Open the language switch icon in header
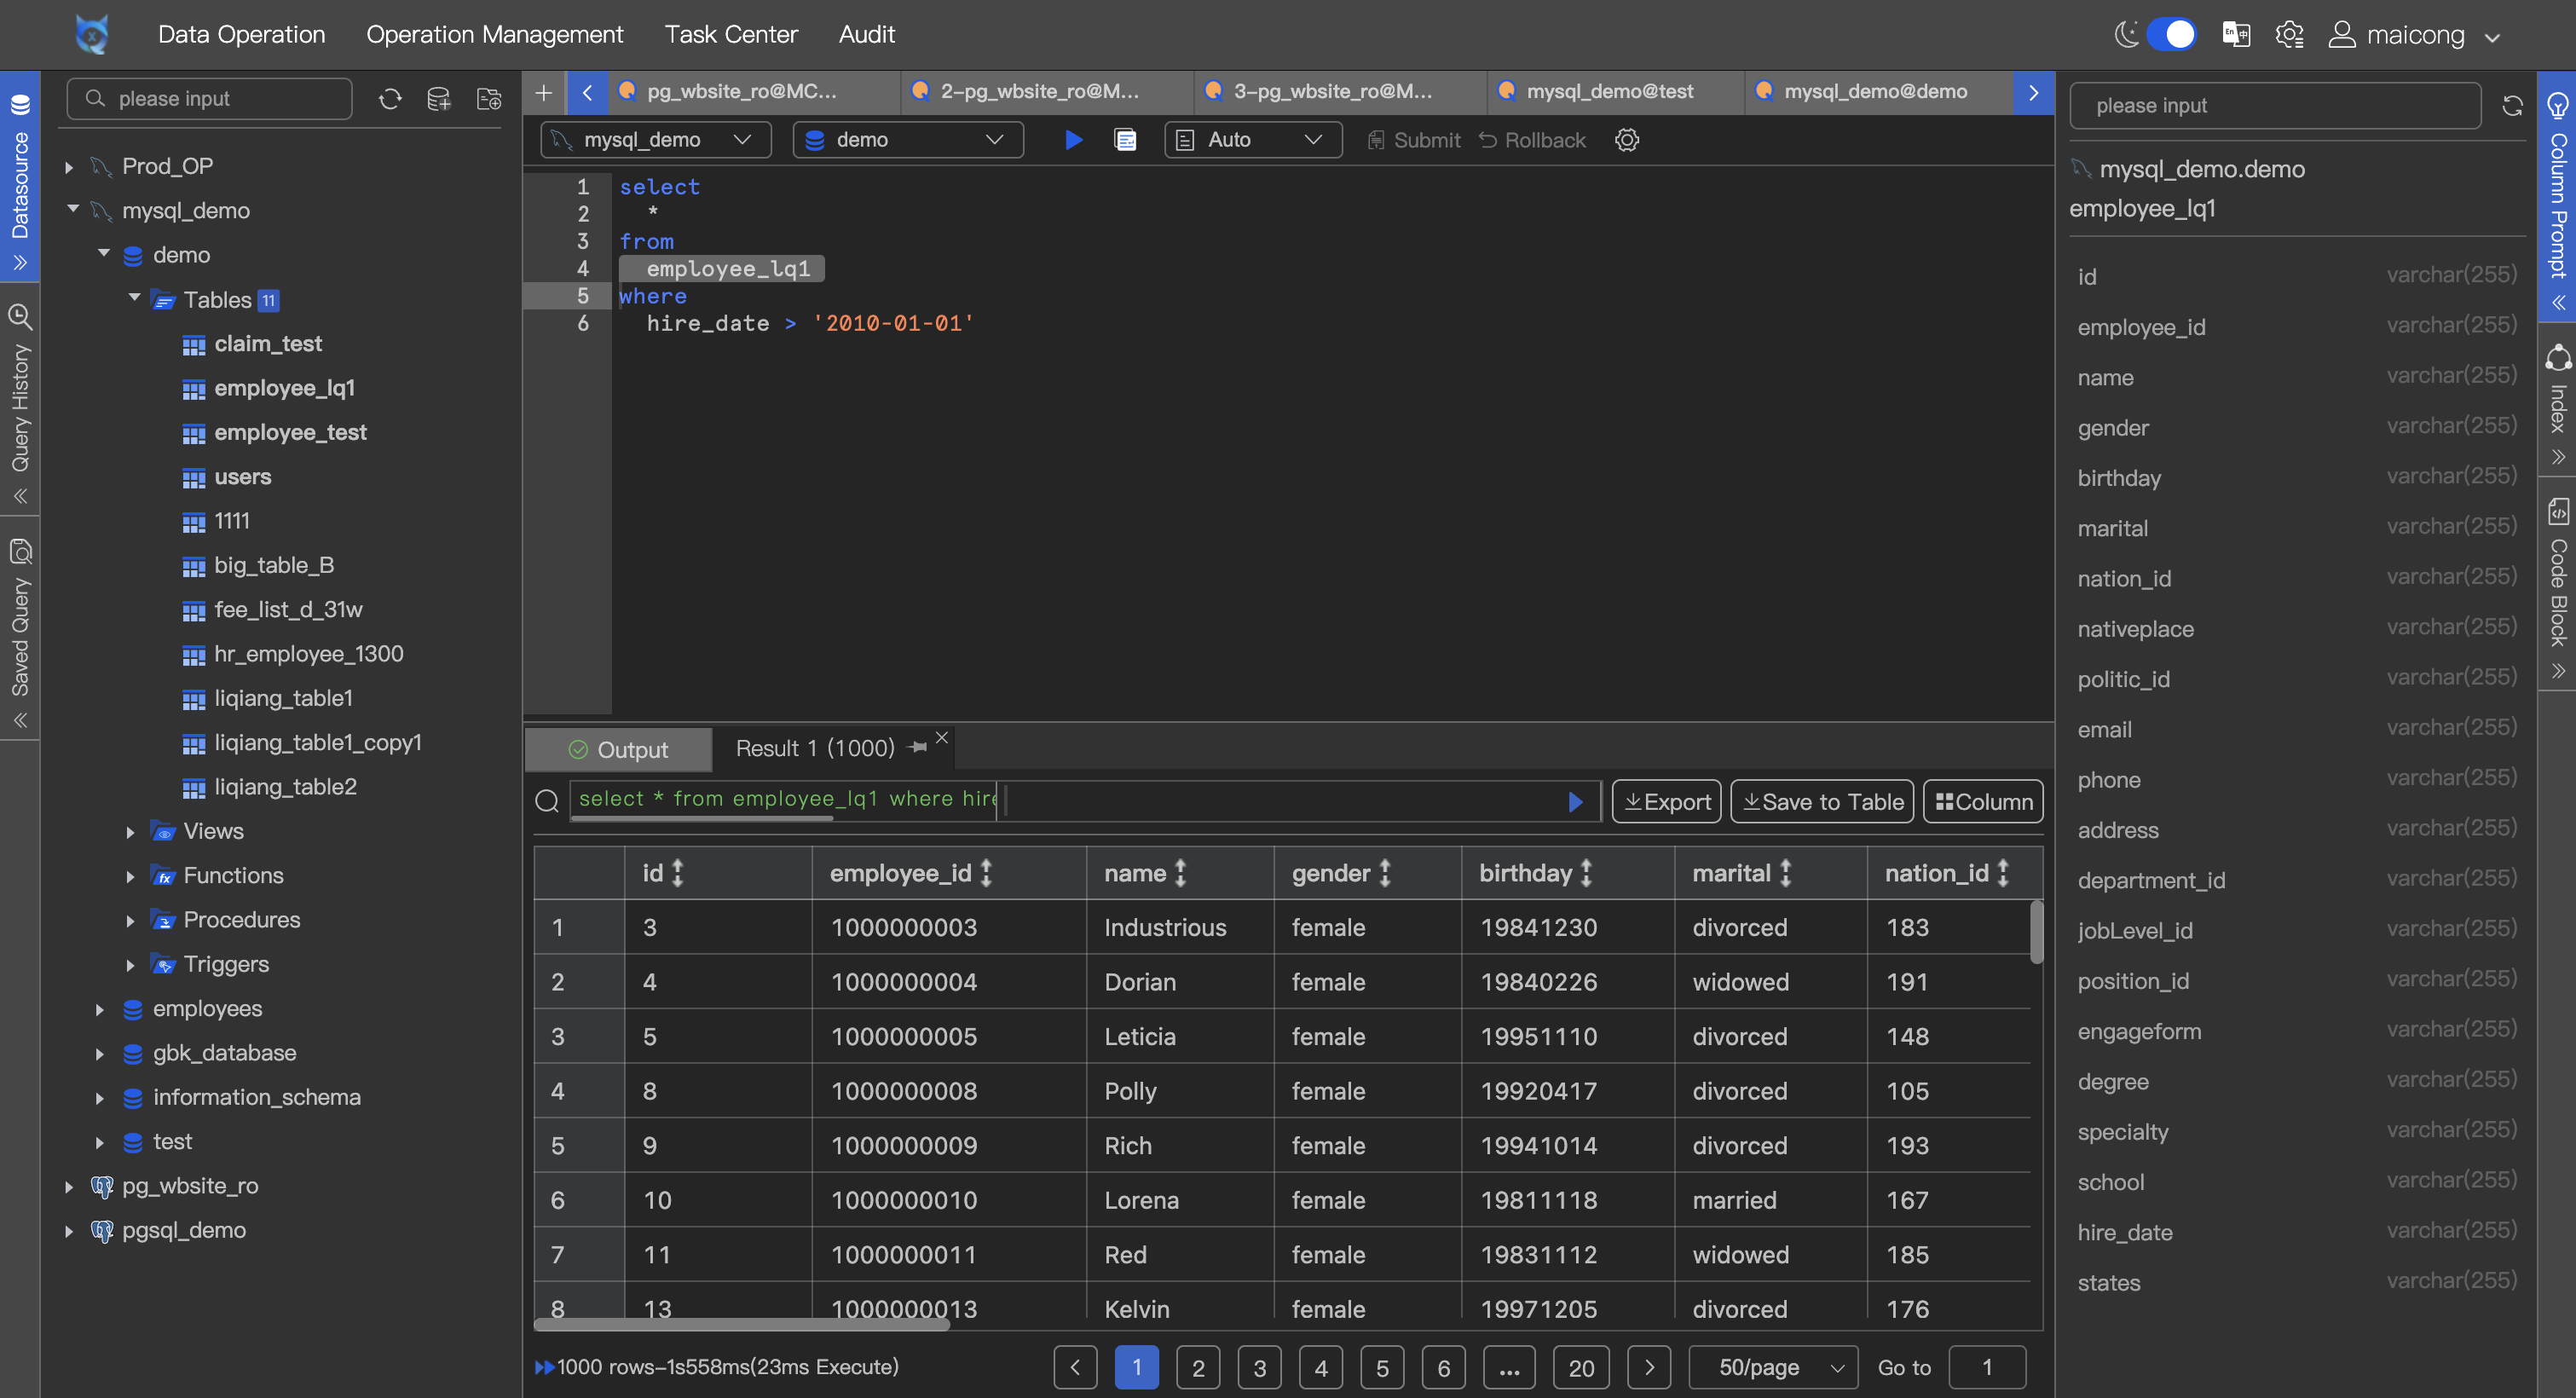This screenshot has width=2576, height=1398. pyautogui.click(x=2236, y=35)
